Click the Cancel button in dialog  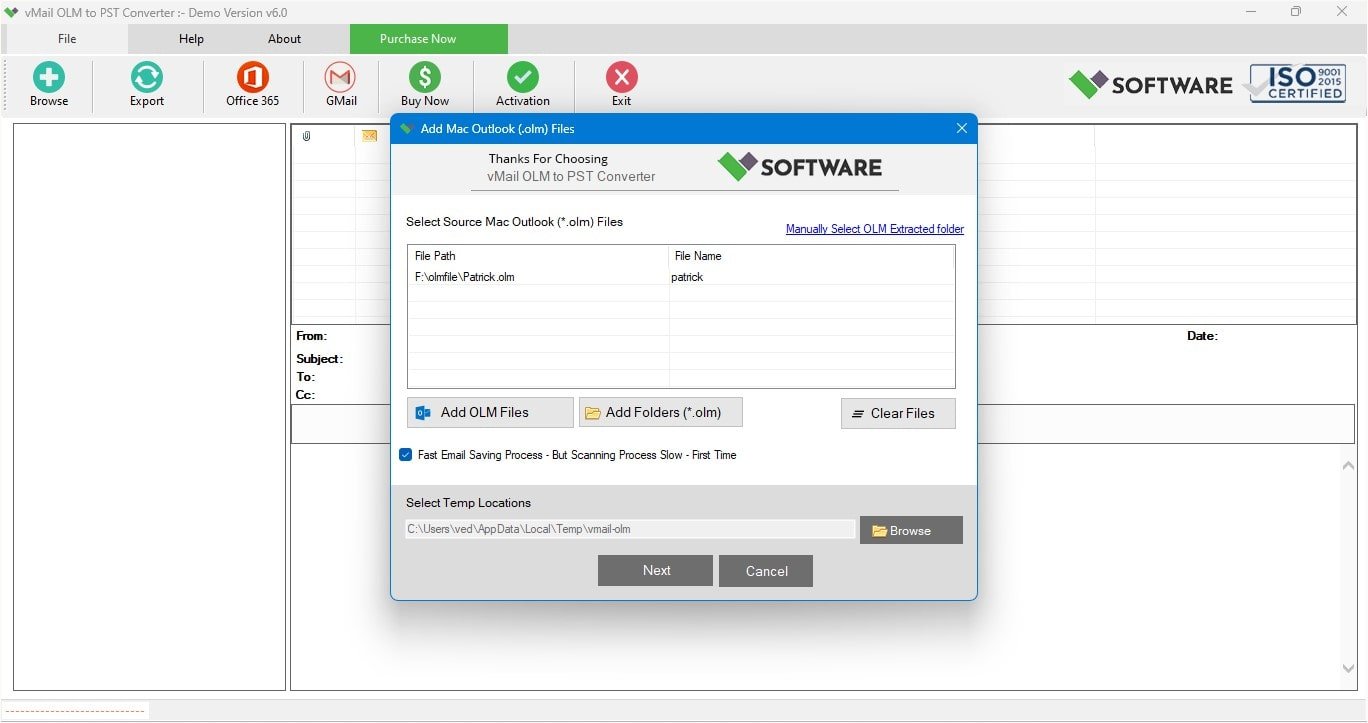(765, 570)
